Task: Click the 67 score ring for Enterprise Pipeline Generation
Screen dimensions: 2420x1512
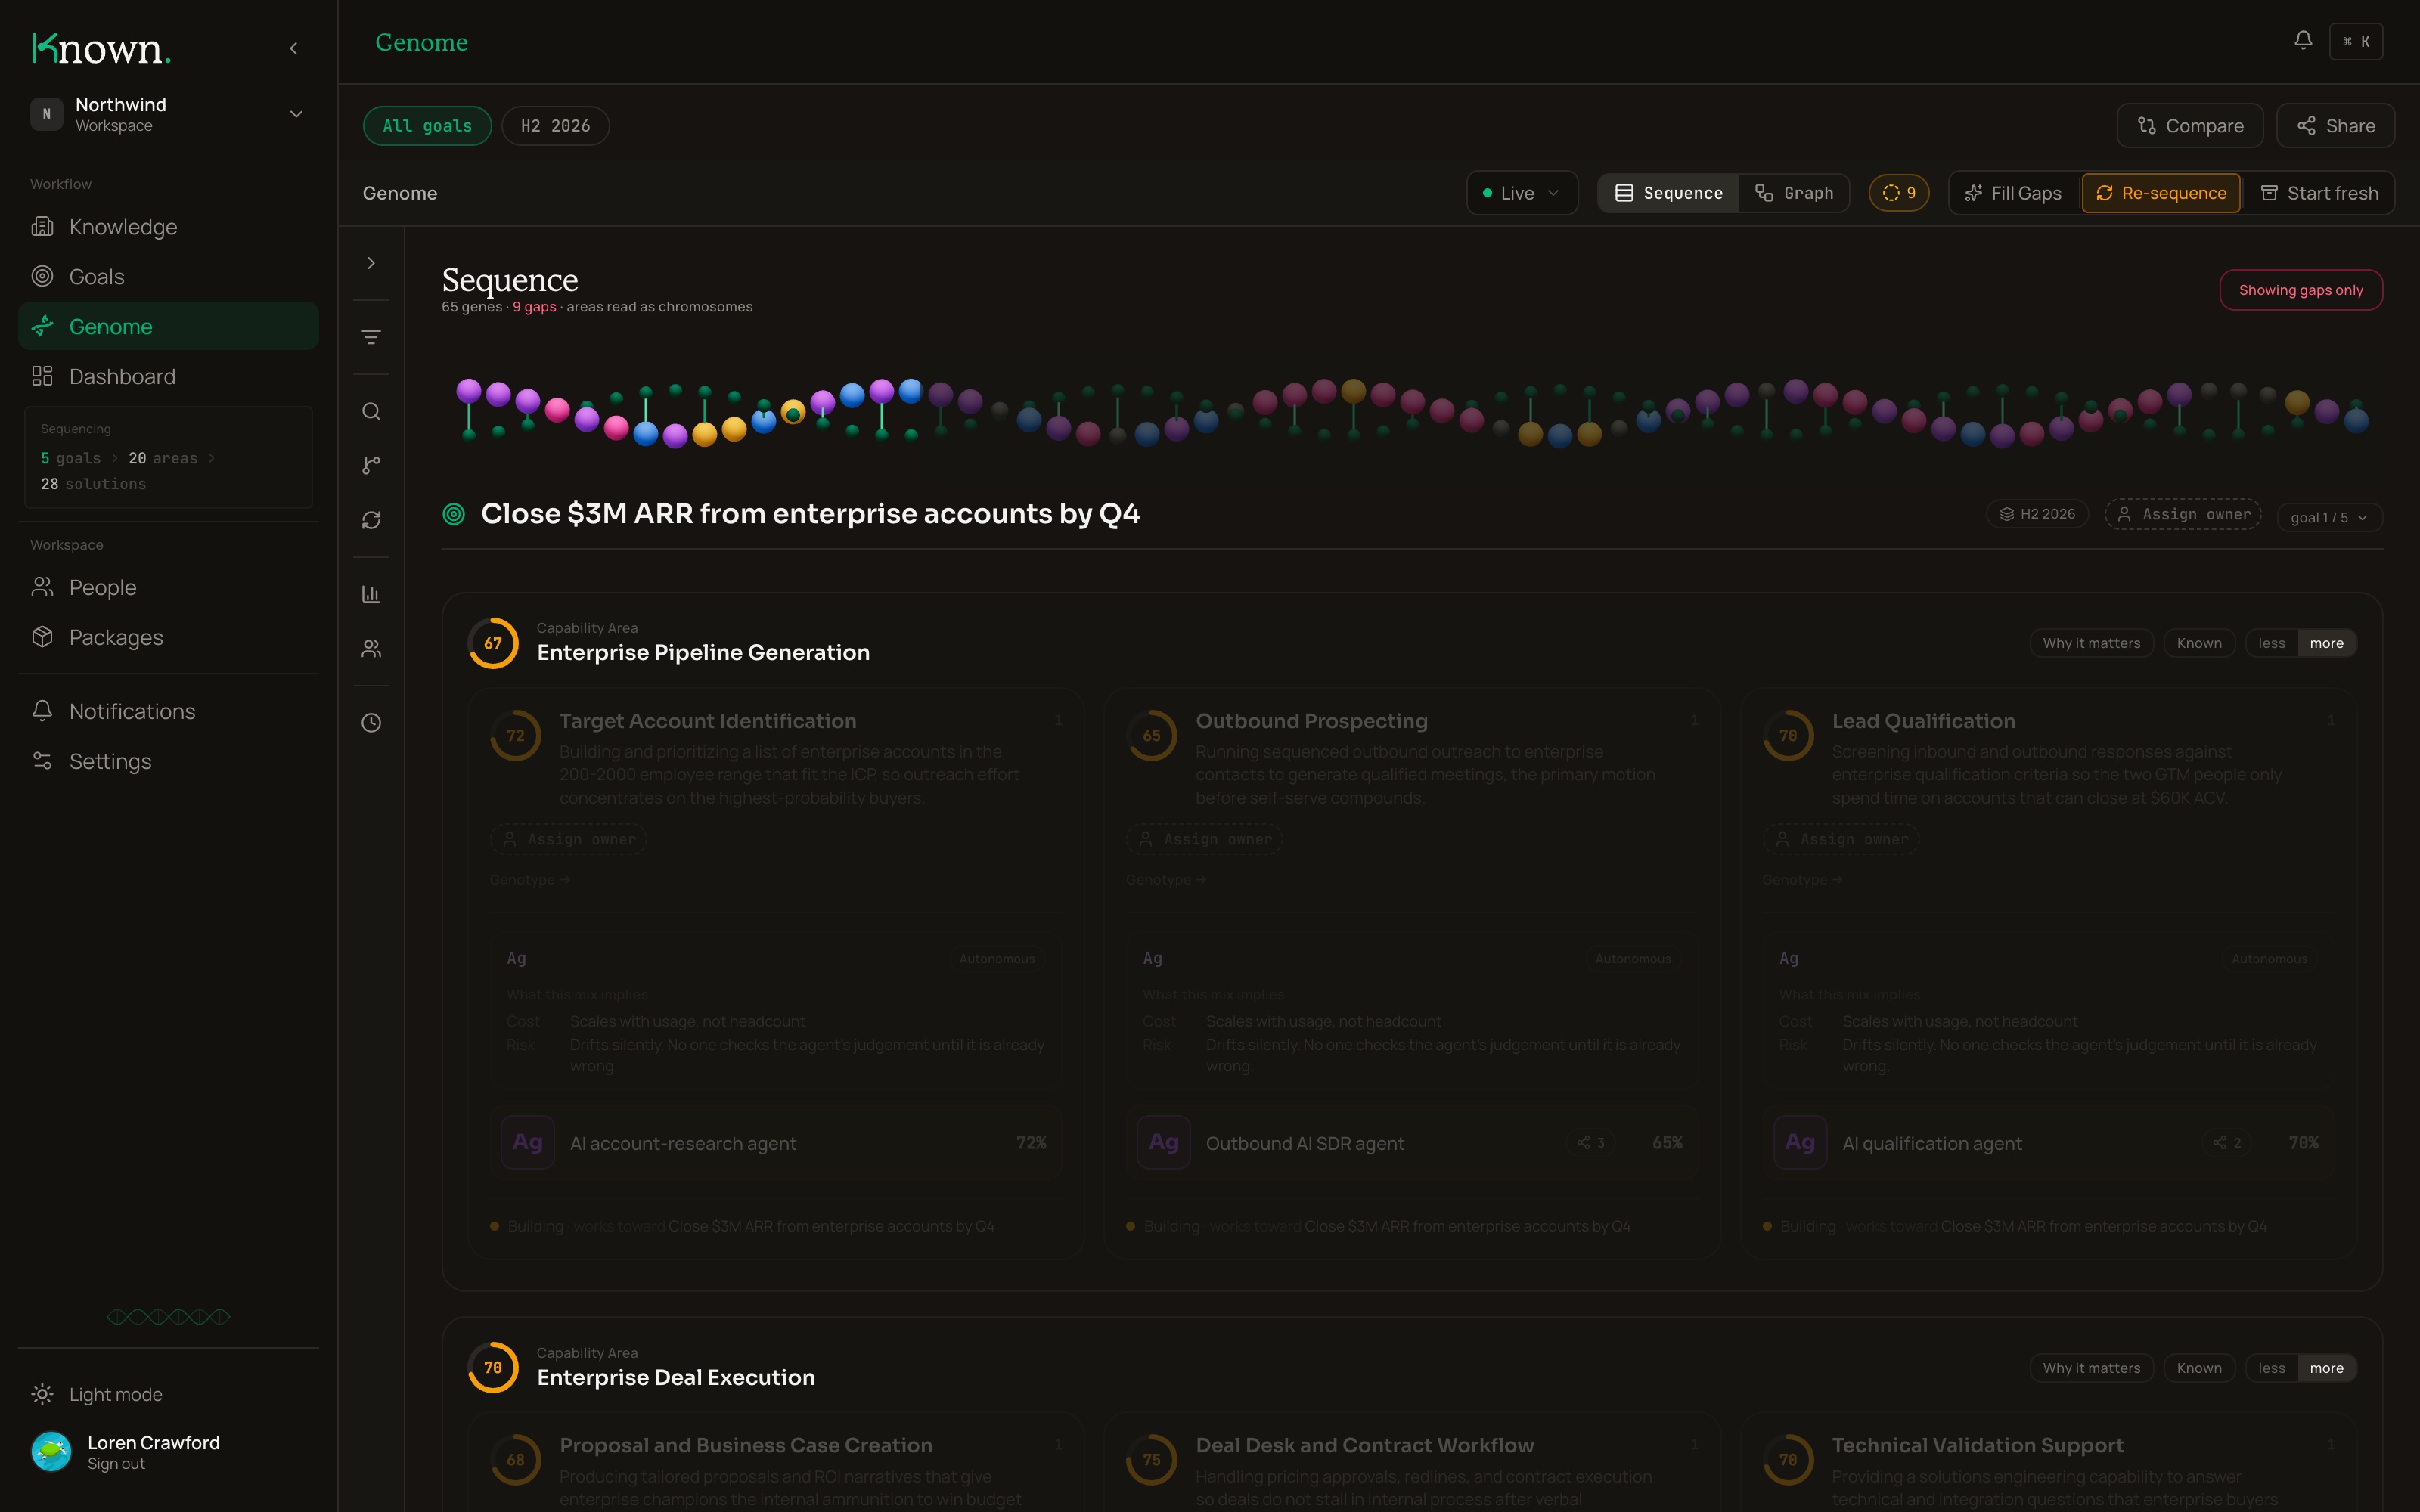Action: pyautogui.click(x=493, y=643)
